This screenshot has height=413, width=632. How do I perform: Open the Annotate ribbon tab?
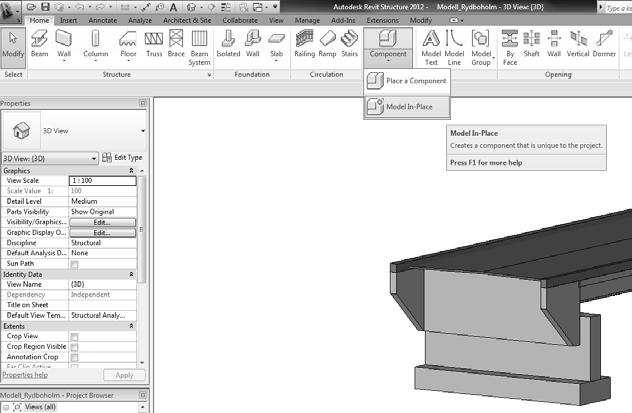(x=102, y=20)
